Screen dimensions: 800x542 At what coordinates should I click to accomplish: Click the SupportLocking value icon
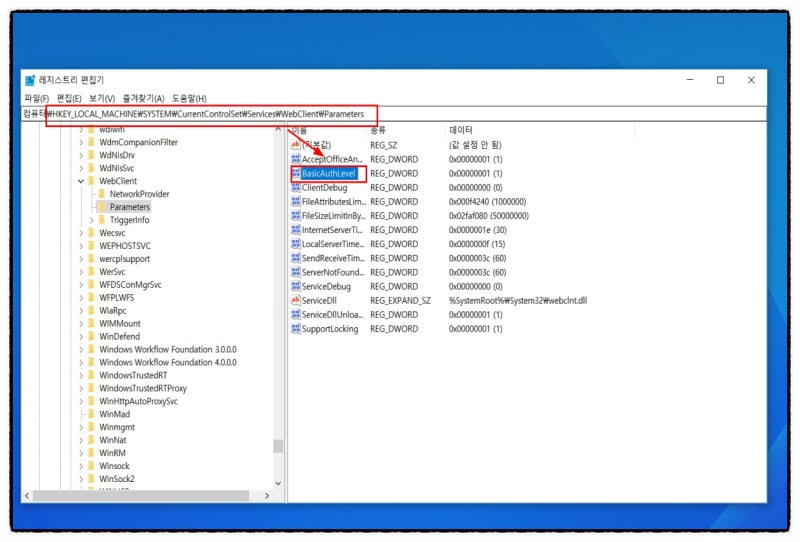296,329
